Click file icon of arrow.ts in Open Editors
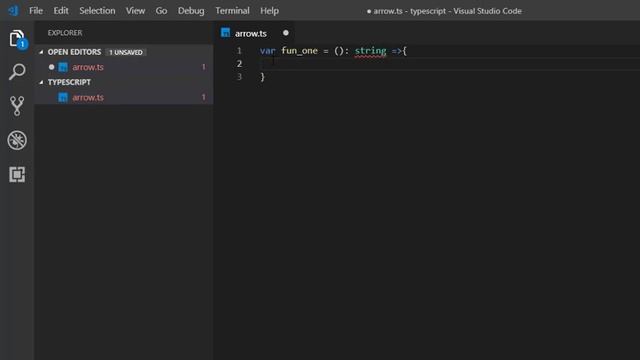640x360 pixels. [x=63, y=67]
